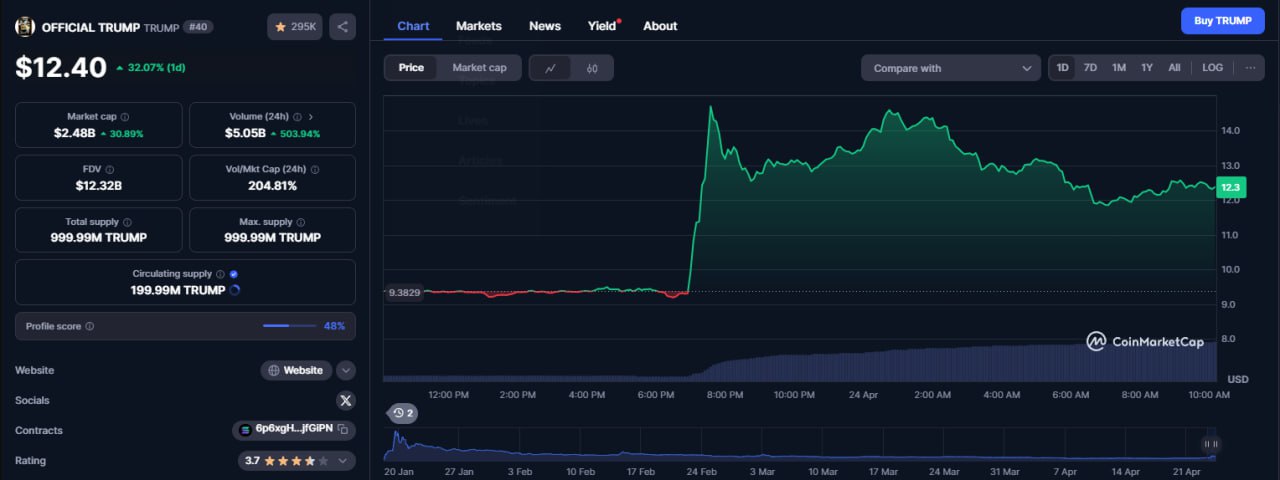The image size is (1280, 480).
Task: Click the 12.3 current price label
Action: pyautogui.click(x=1231, y=187)
